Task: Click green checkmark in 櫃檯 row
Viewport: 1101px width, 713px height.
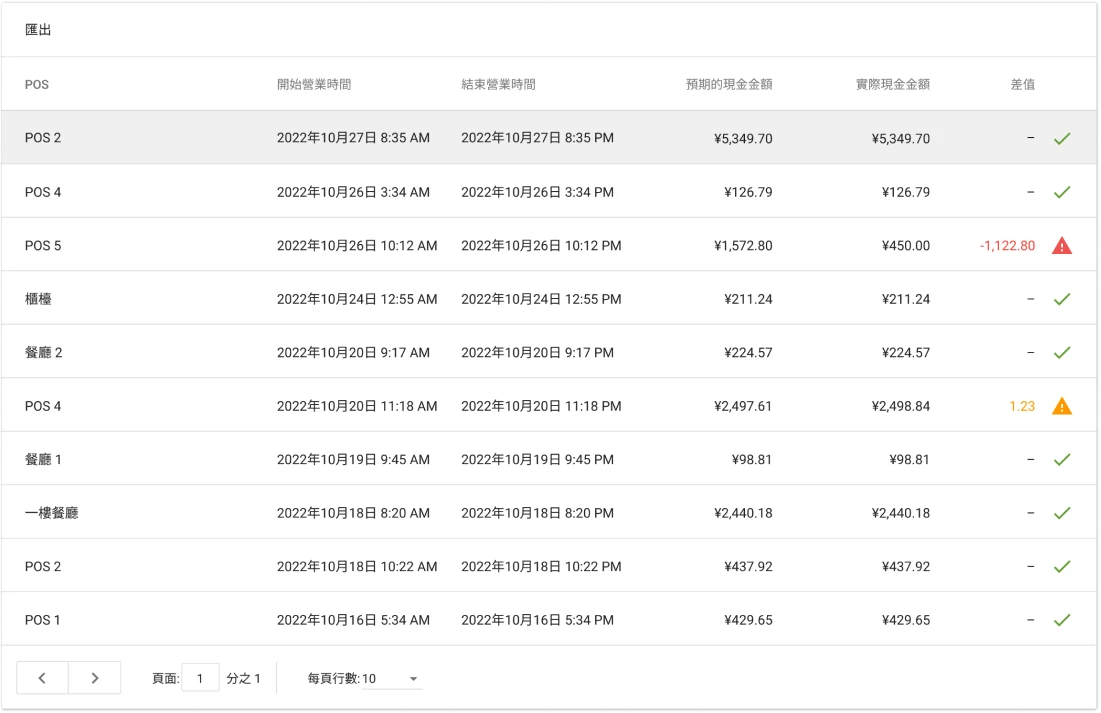Action: click(x=1061, y=299)
